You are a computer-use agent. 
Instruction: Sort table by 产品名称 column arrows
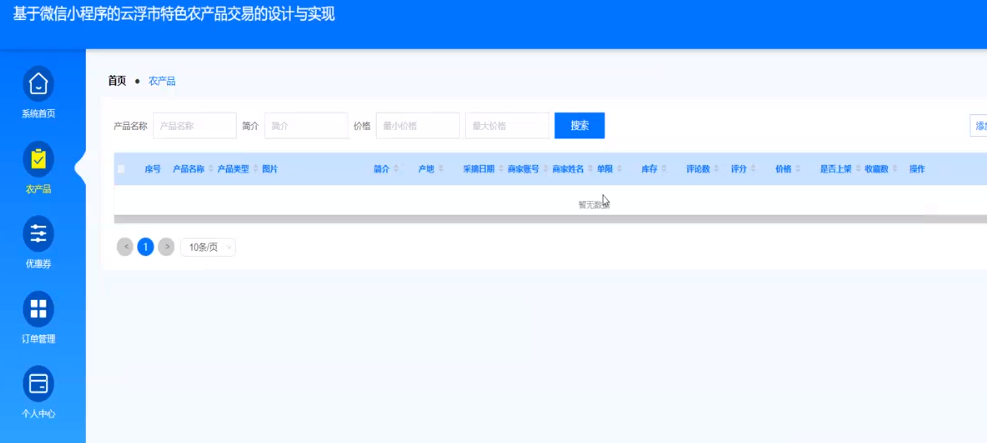210,169
